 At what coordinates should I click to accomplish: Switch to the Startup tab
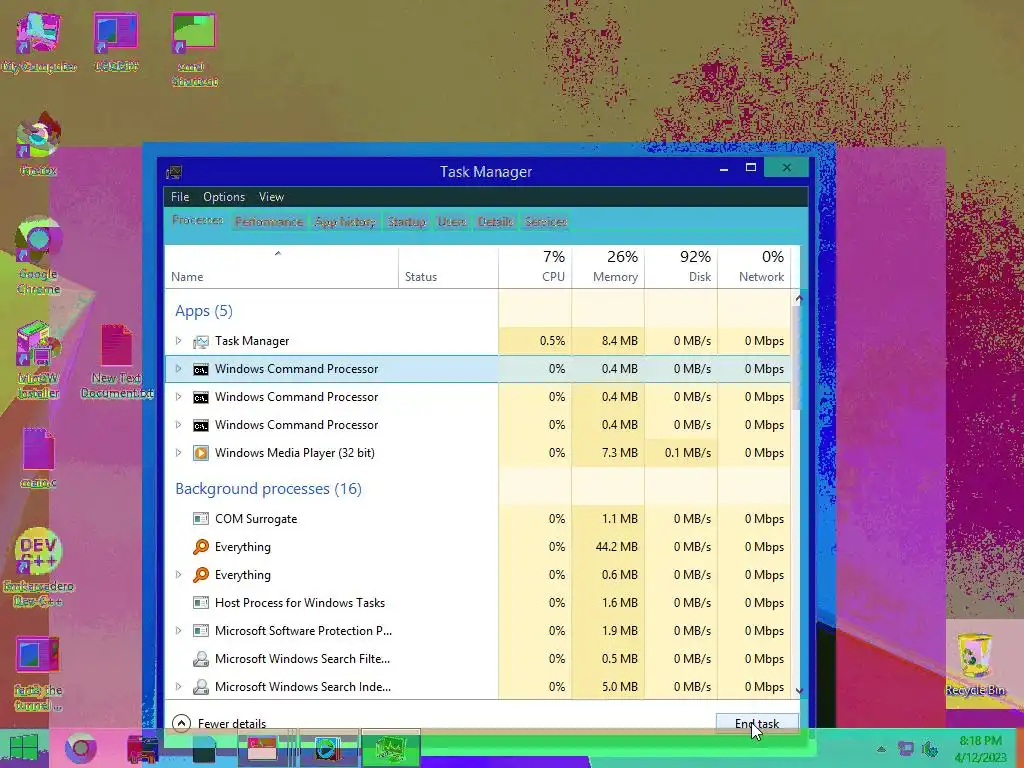(406, 222)
